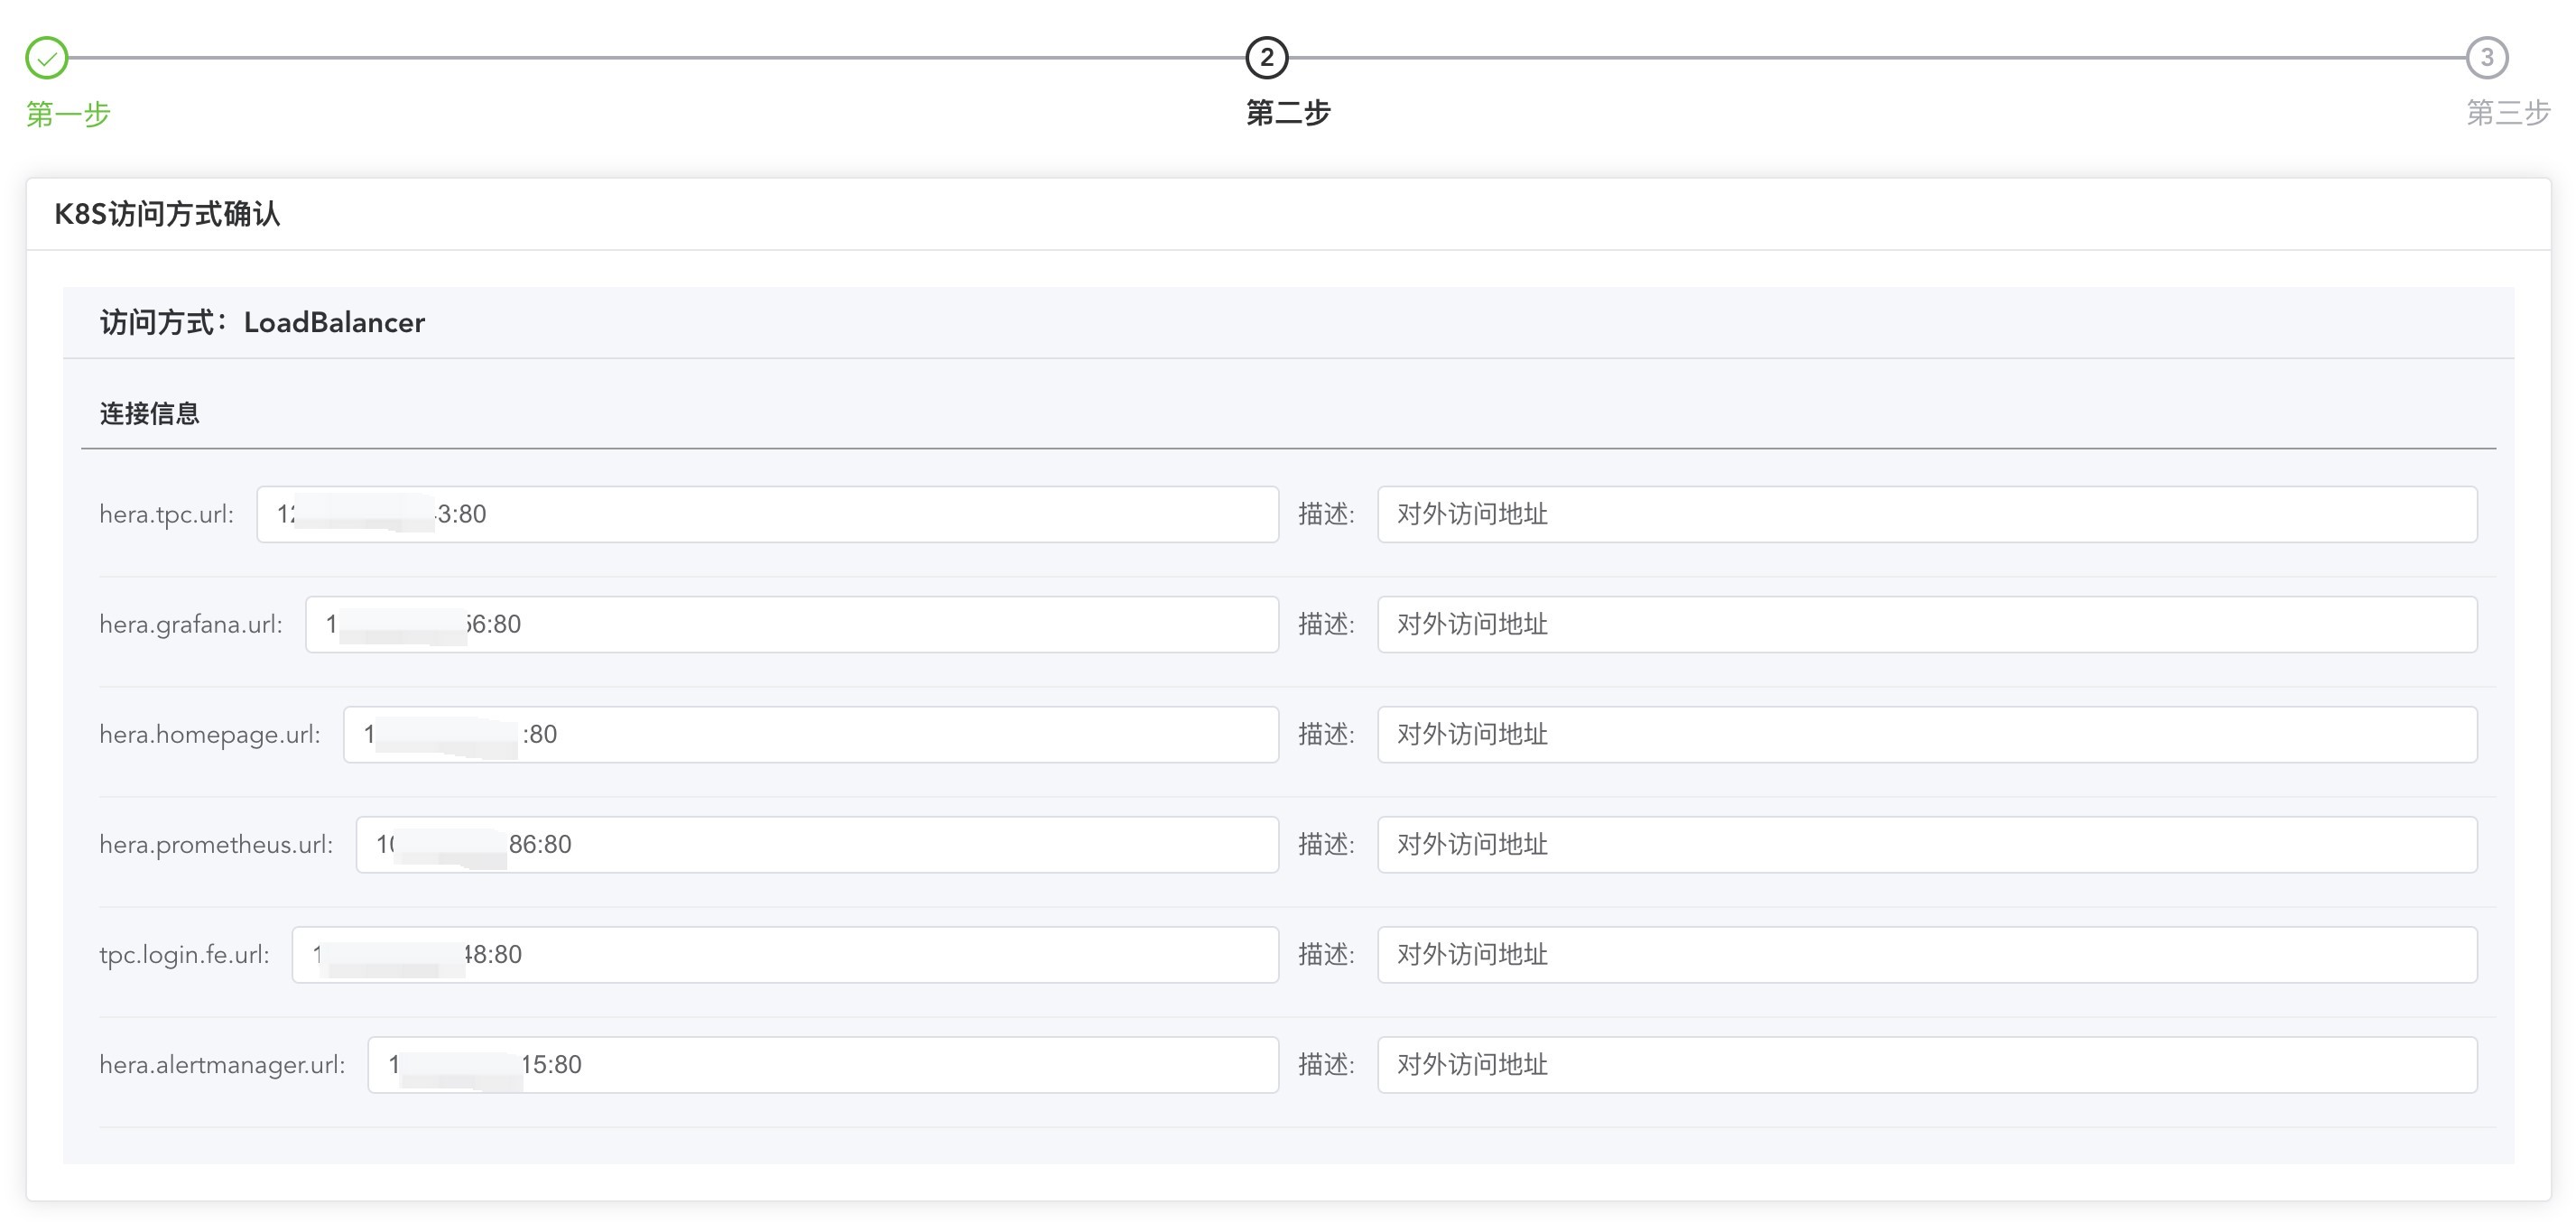Focus the hera.prometheus.url address field

coord(817,844)
